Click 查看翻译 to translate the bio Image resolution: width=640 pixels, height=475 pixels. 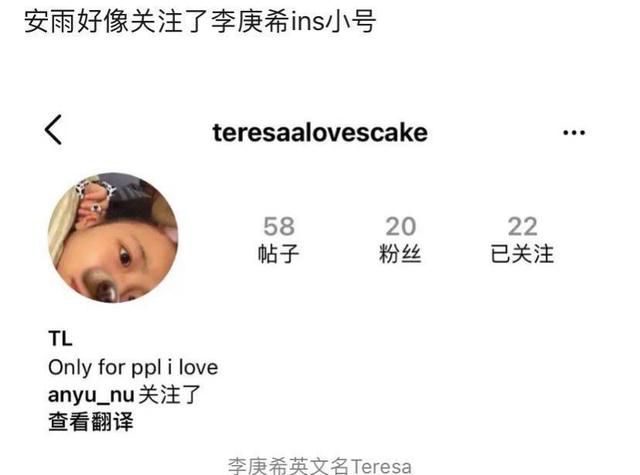pyautogui.click(x=91, y=422)
